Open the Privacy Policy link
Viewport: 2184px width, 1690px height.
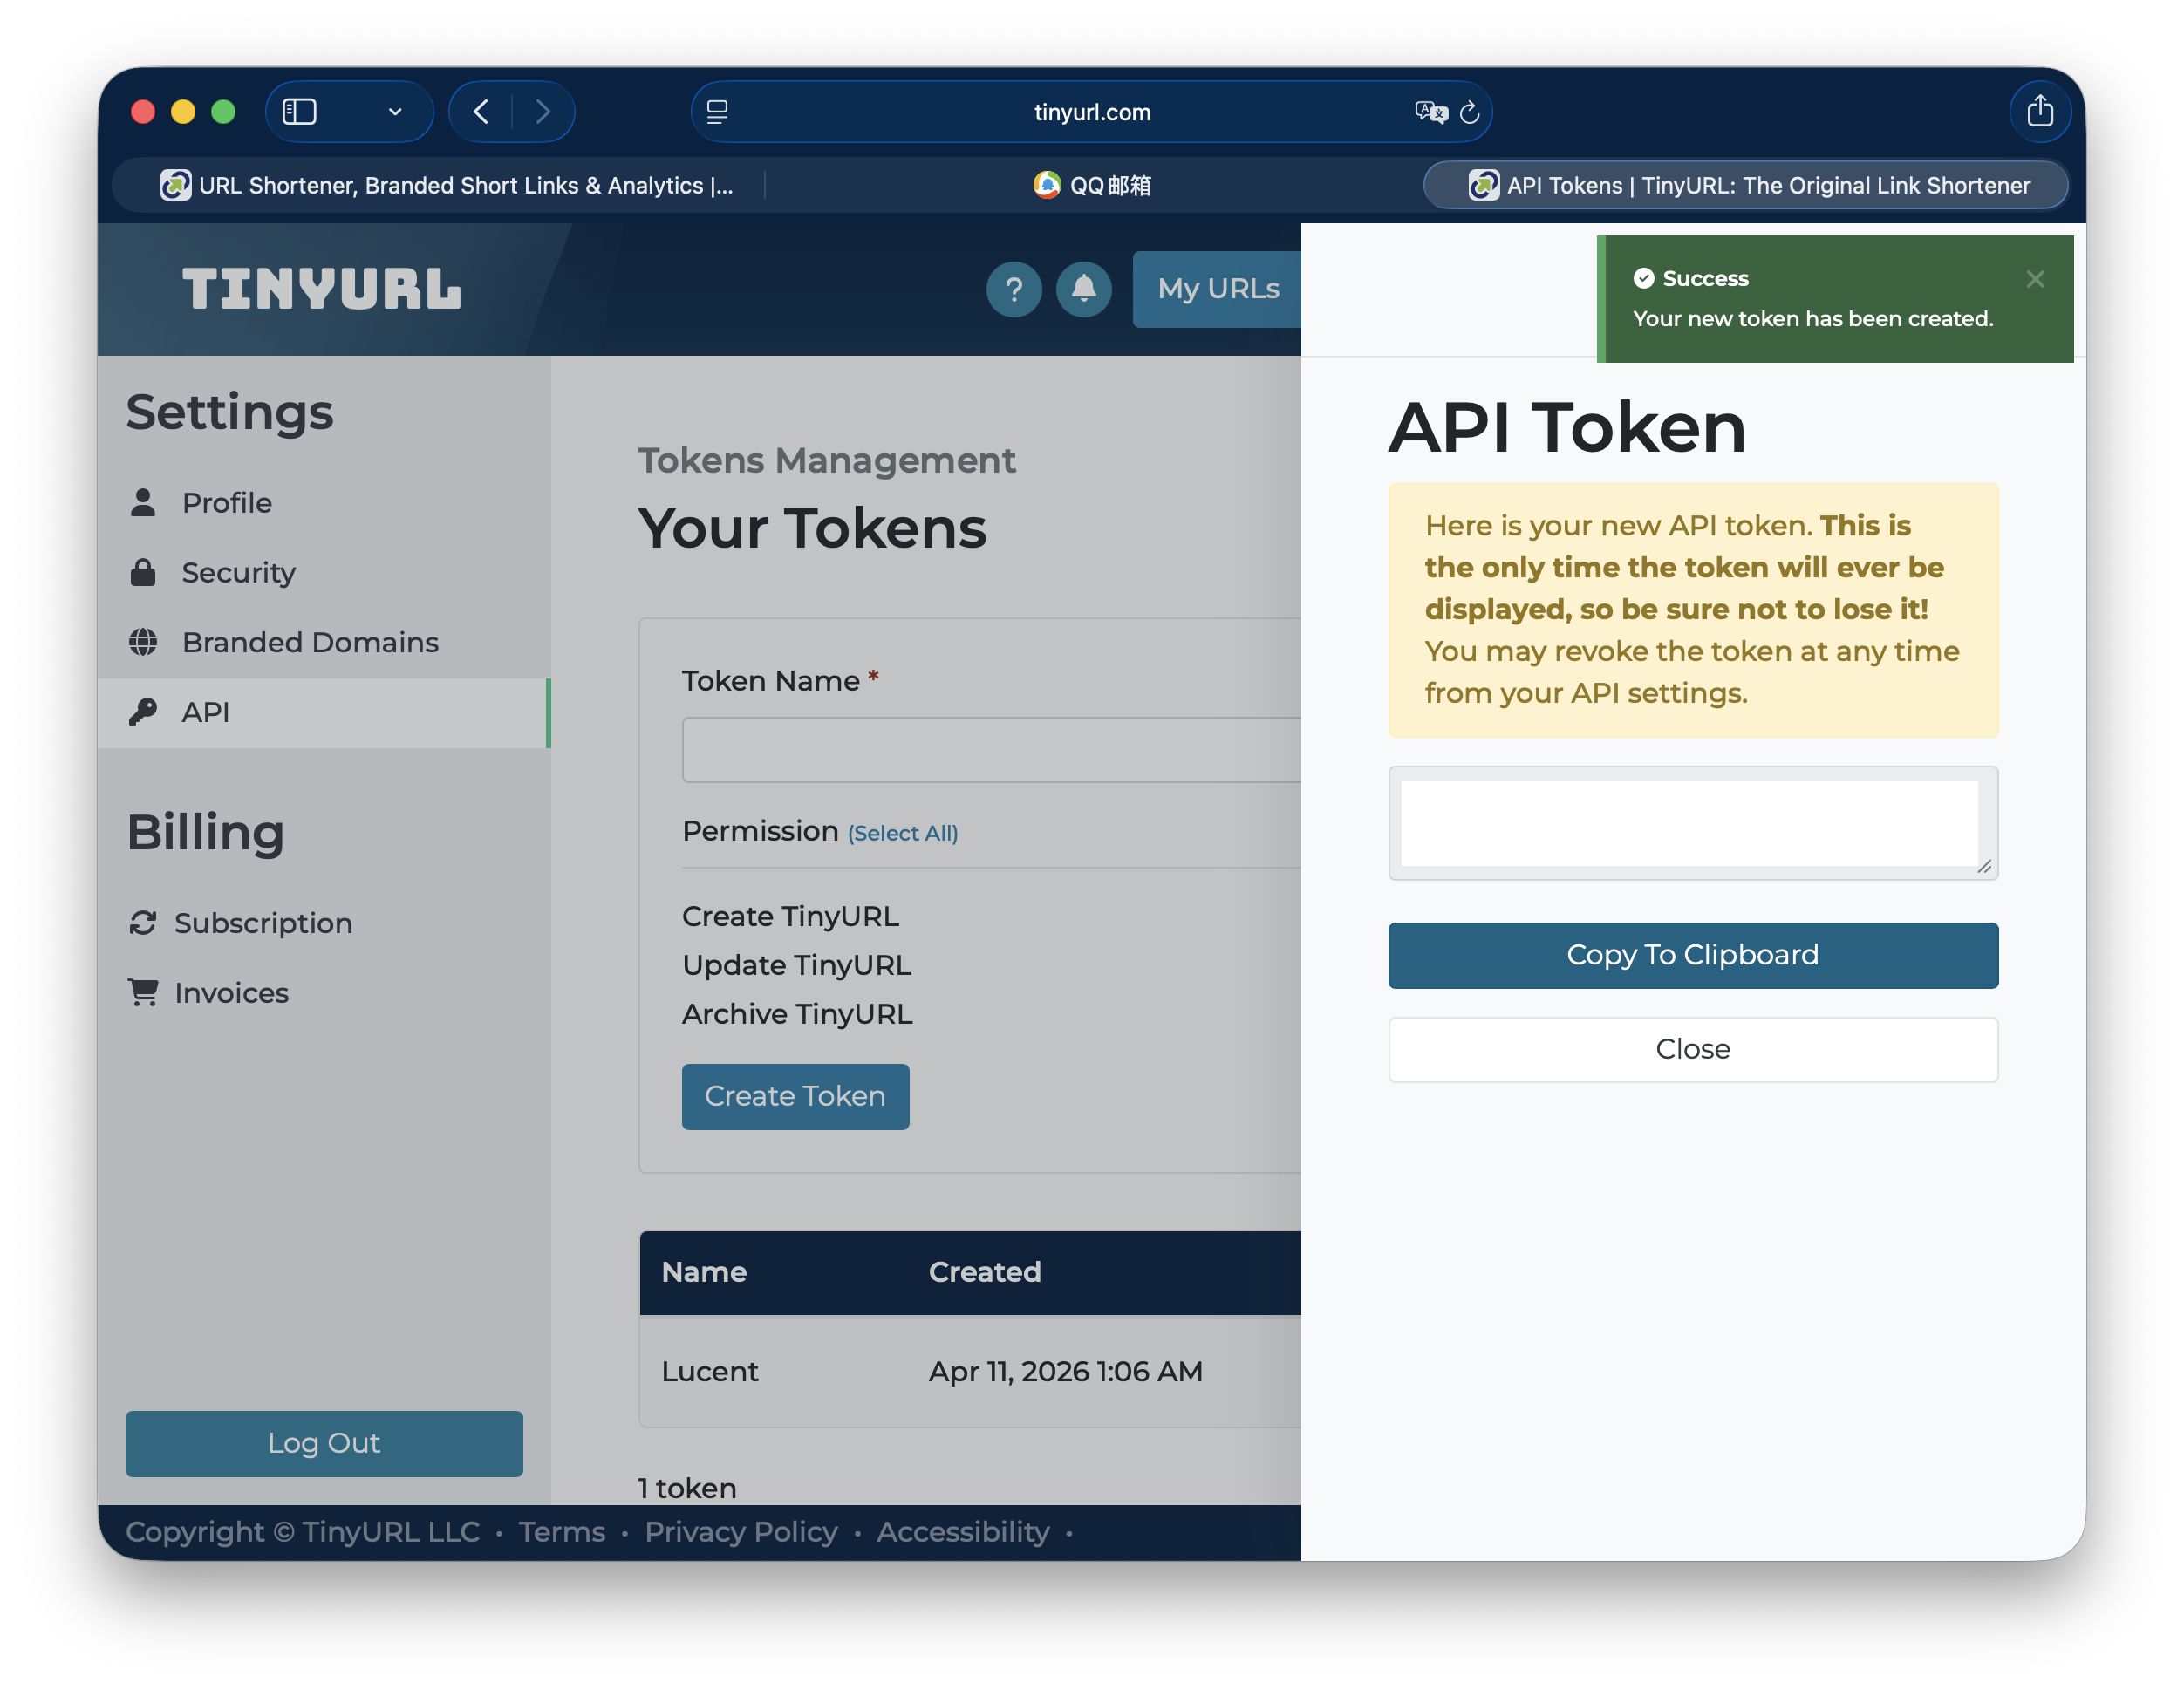741,1532
